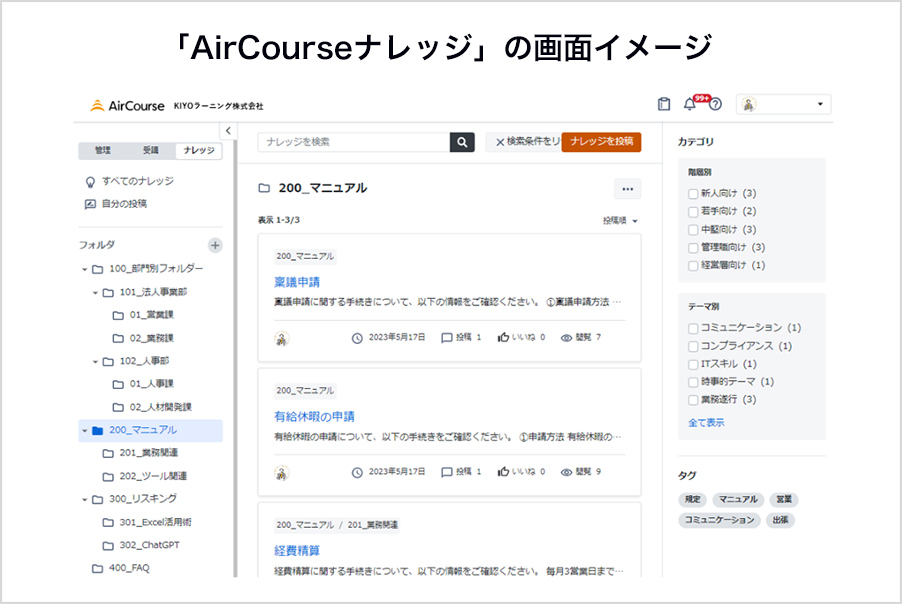The height and width of the screenshot is (604, 902).
Task: Click the 全て表示 link
Action: 706,423
